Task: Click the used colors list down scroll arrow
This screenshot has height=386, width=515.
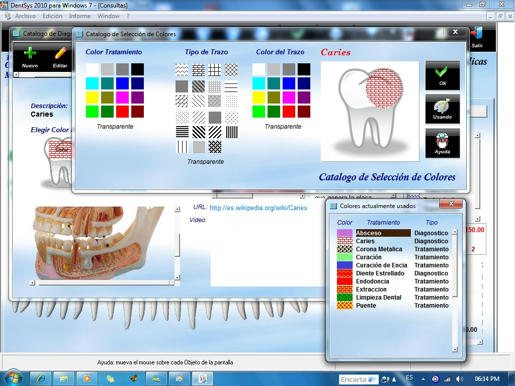Action: (455, 349)
